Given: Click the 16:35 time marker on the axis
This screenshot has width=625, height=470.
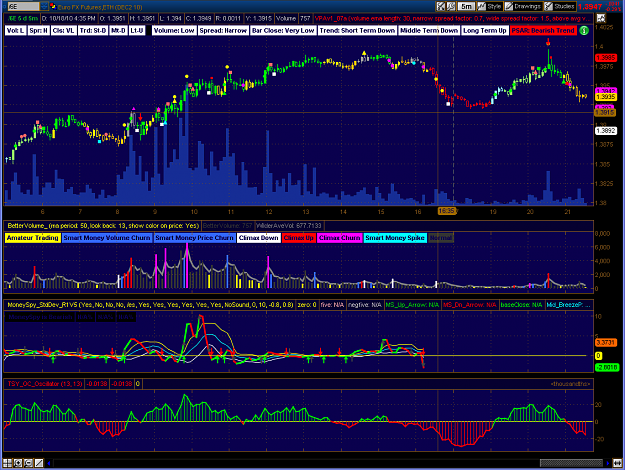Looking at the screenshot, I should [x=447, y=211].
